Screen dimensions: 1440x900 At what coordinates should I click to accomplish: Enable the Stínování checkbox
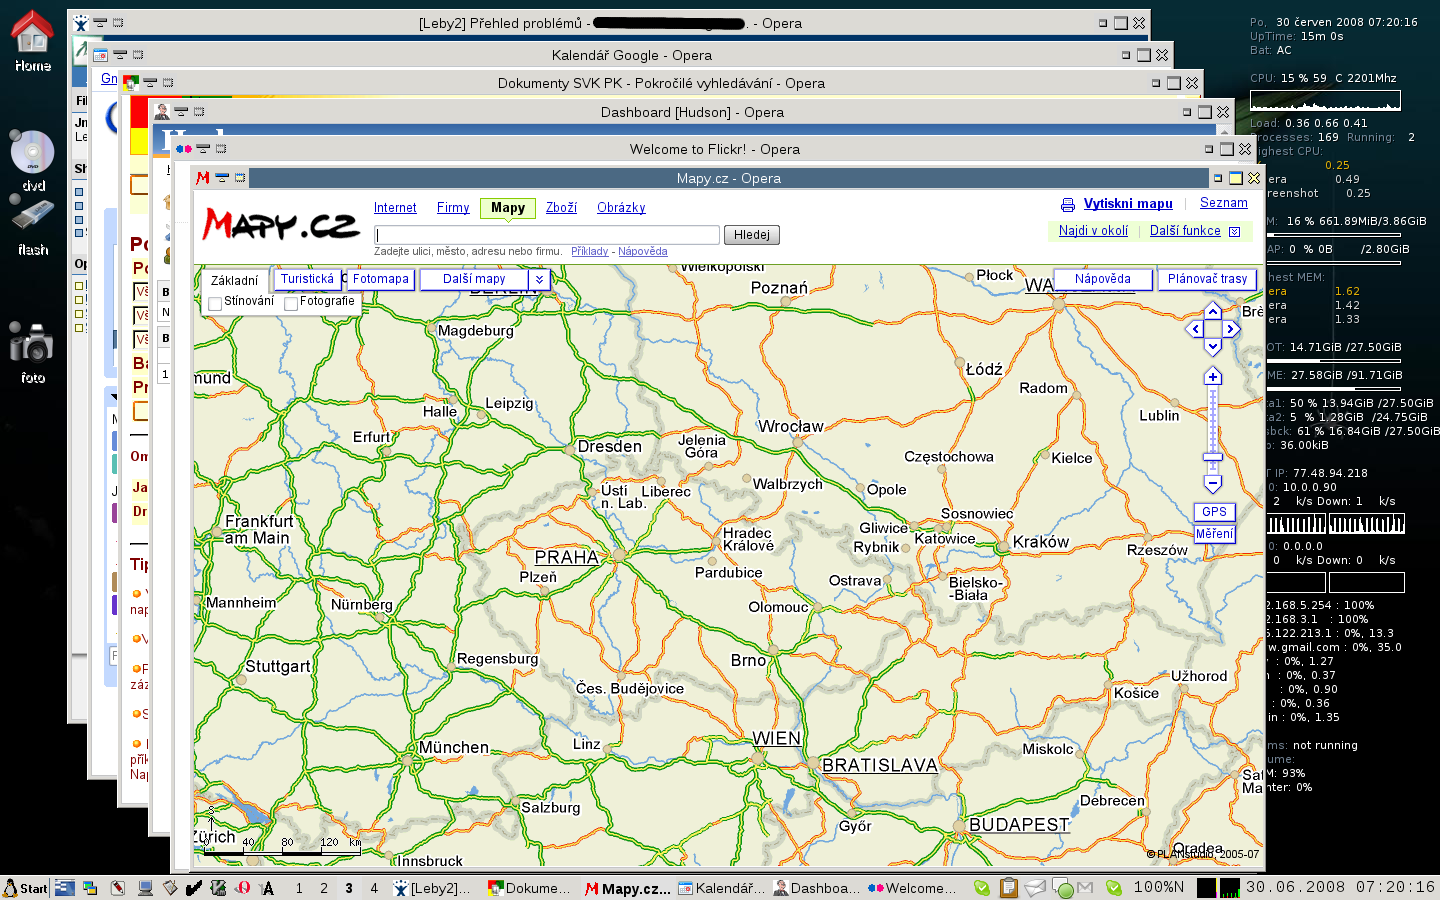(215, 303)
